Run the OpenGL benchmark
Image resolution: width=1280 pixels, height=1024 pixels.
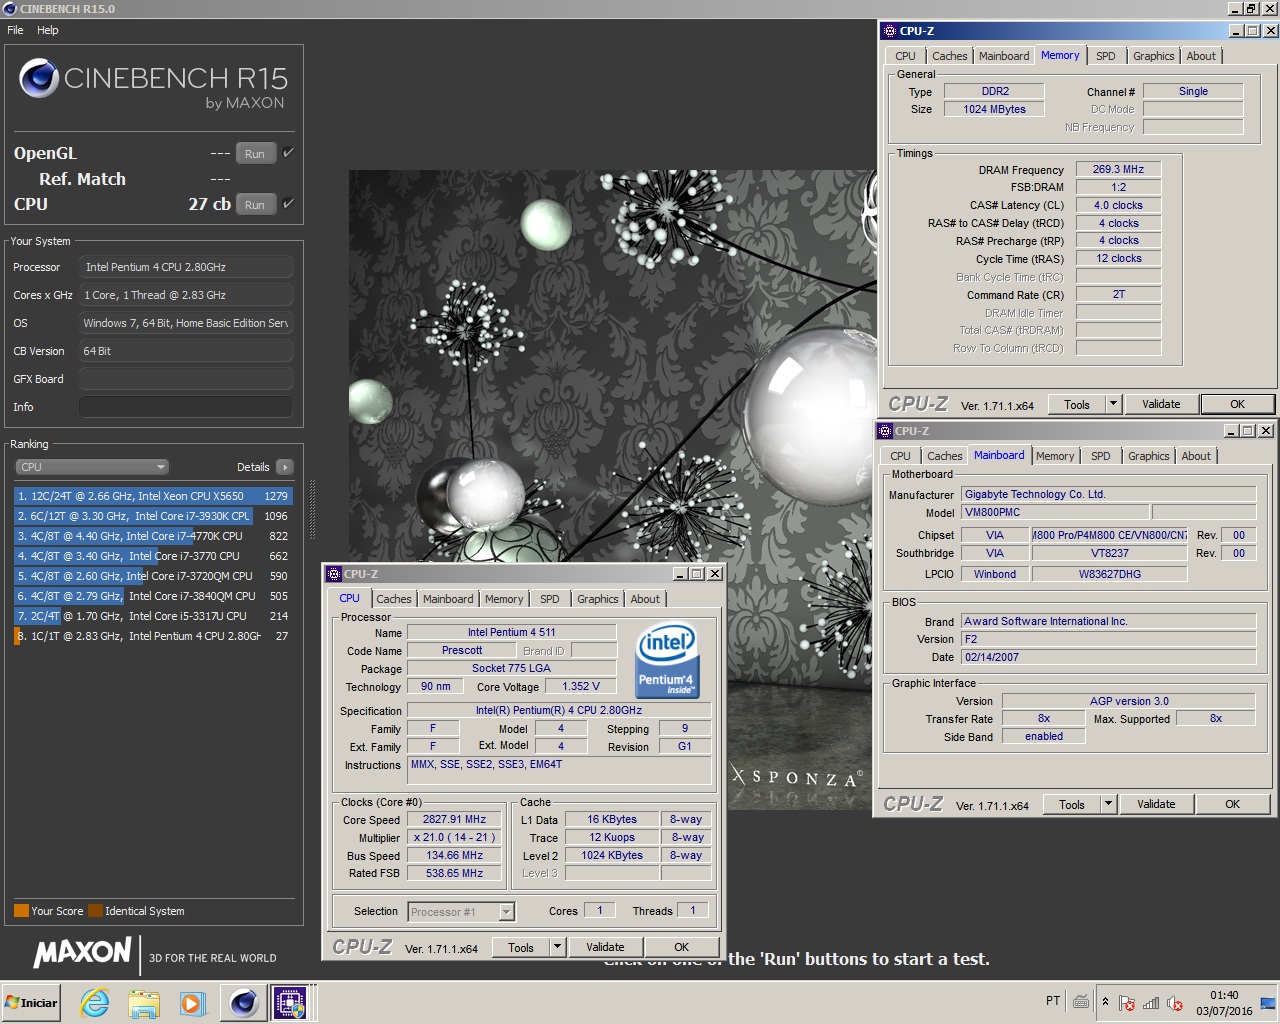coord(255,153)
